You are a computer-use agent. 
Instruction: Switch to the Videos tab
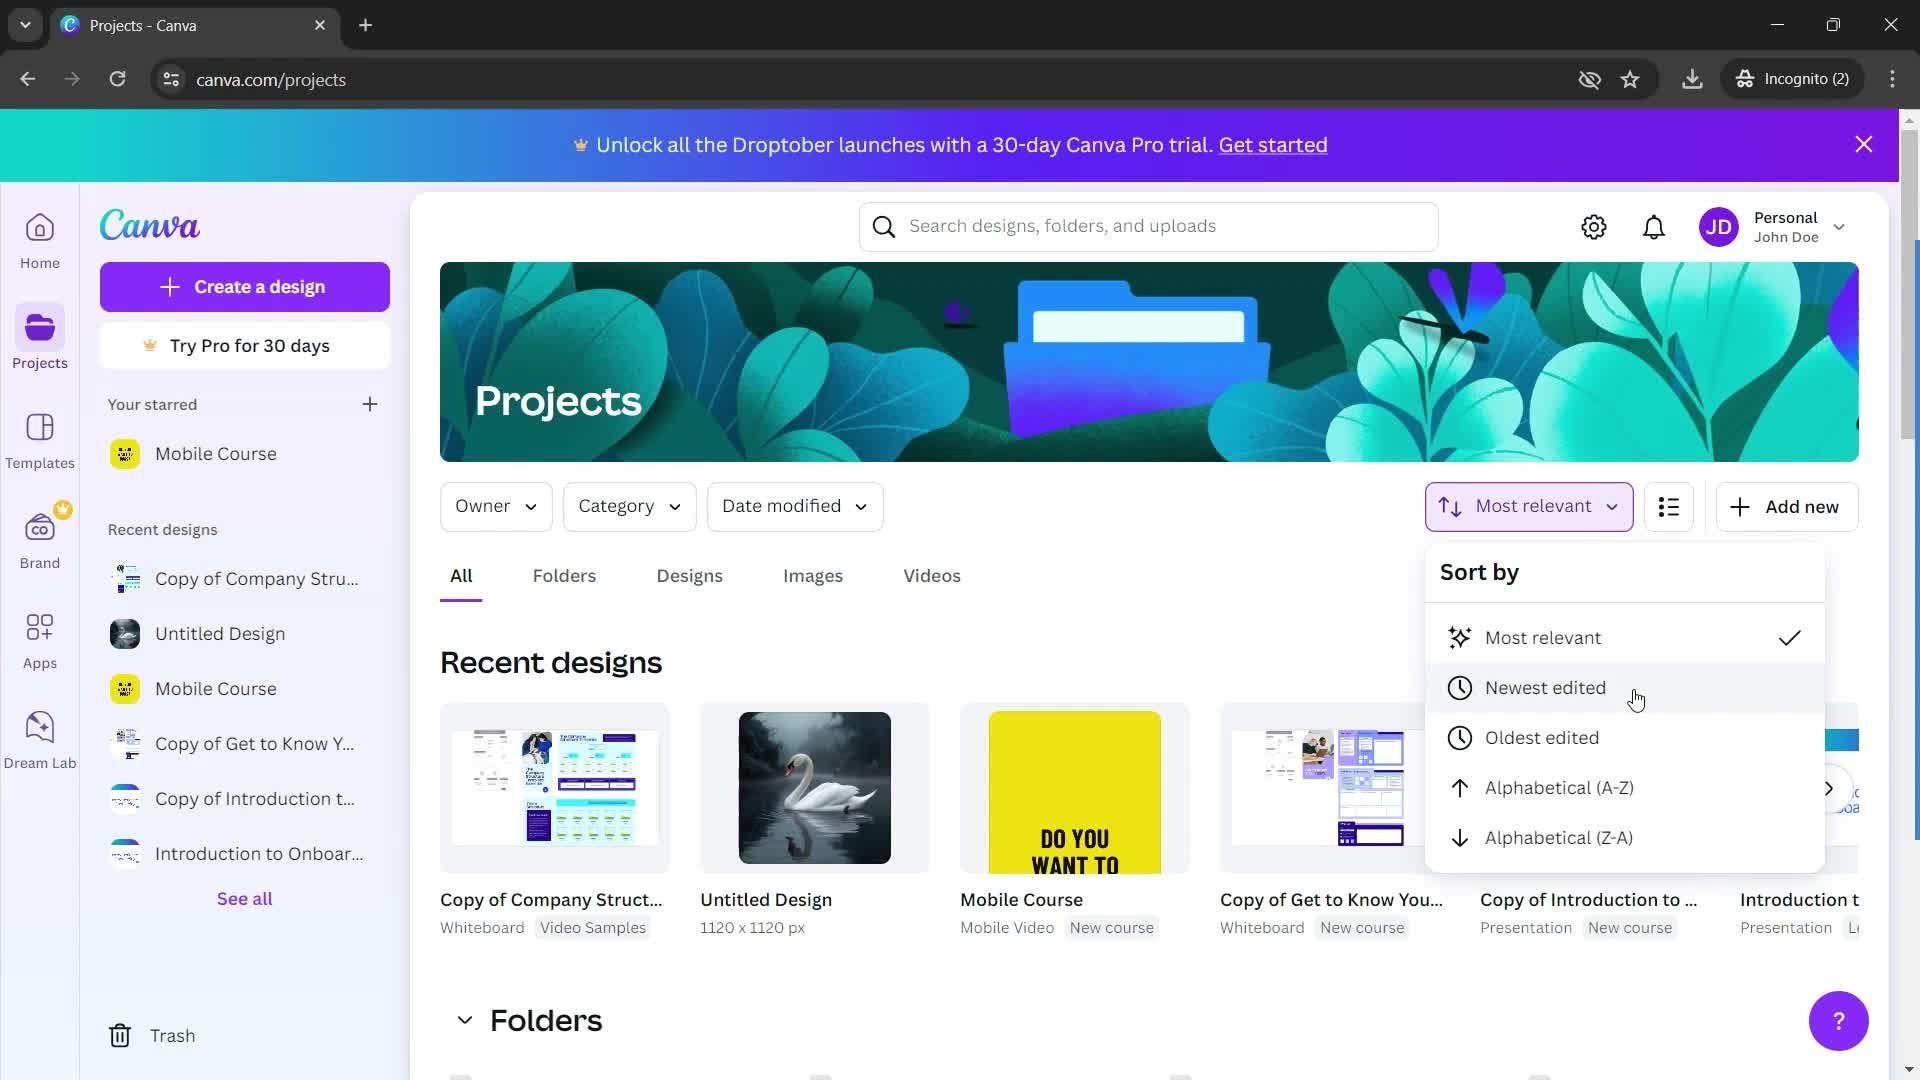(931, 576)
